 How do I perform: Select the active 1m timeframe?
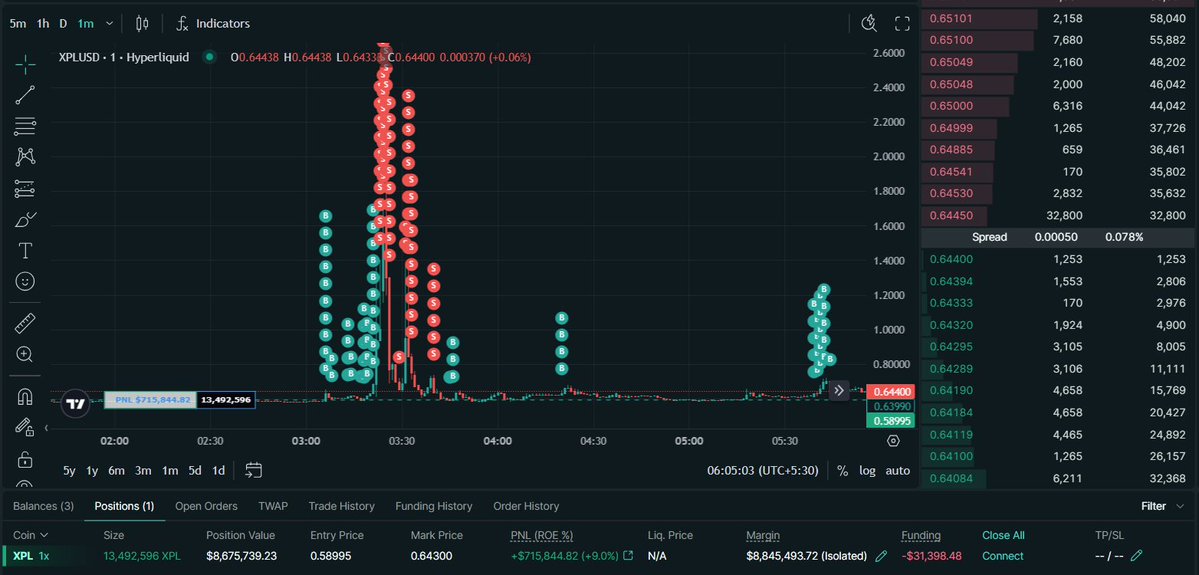[x=86, y=24]
